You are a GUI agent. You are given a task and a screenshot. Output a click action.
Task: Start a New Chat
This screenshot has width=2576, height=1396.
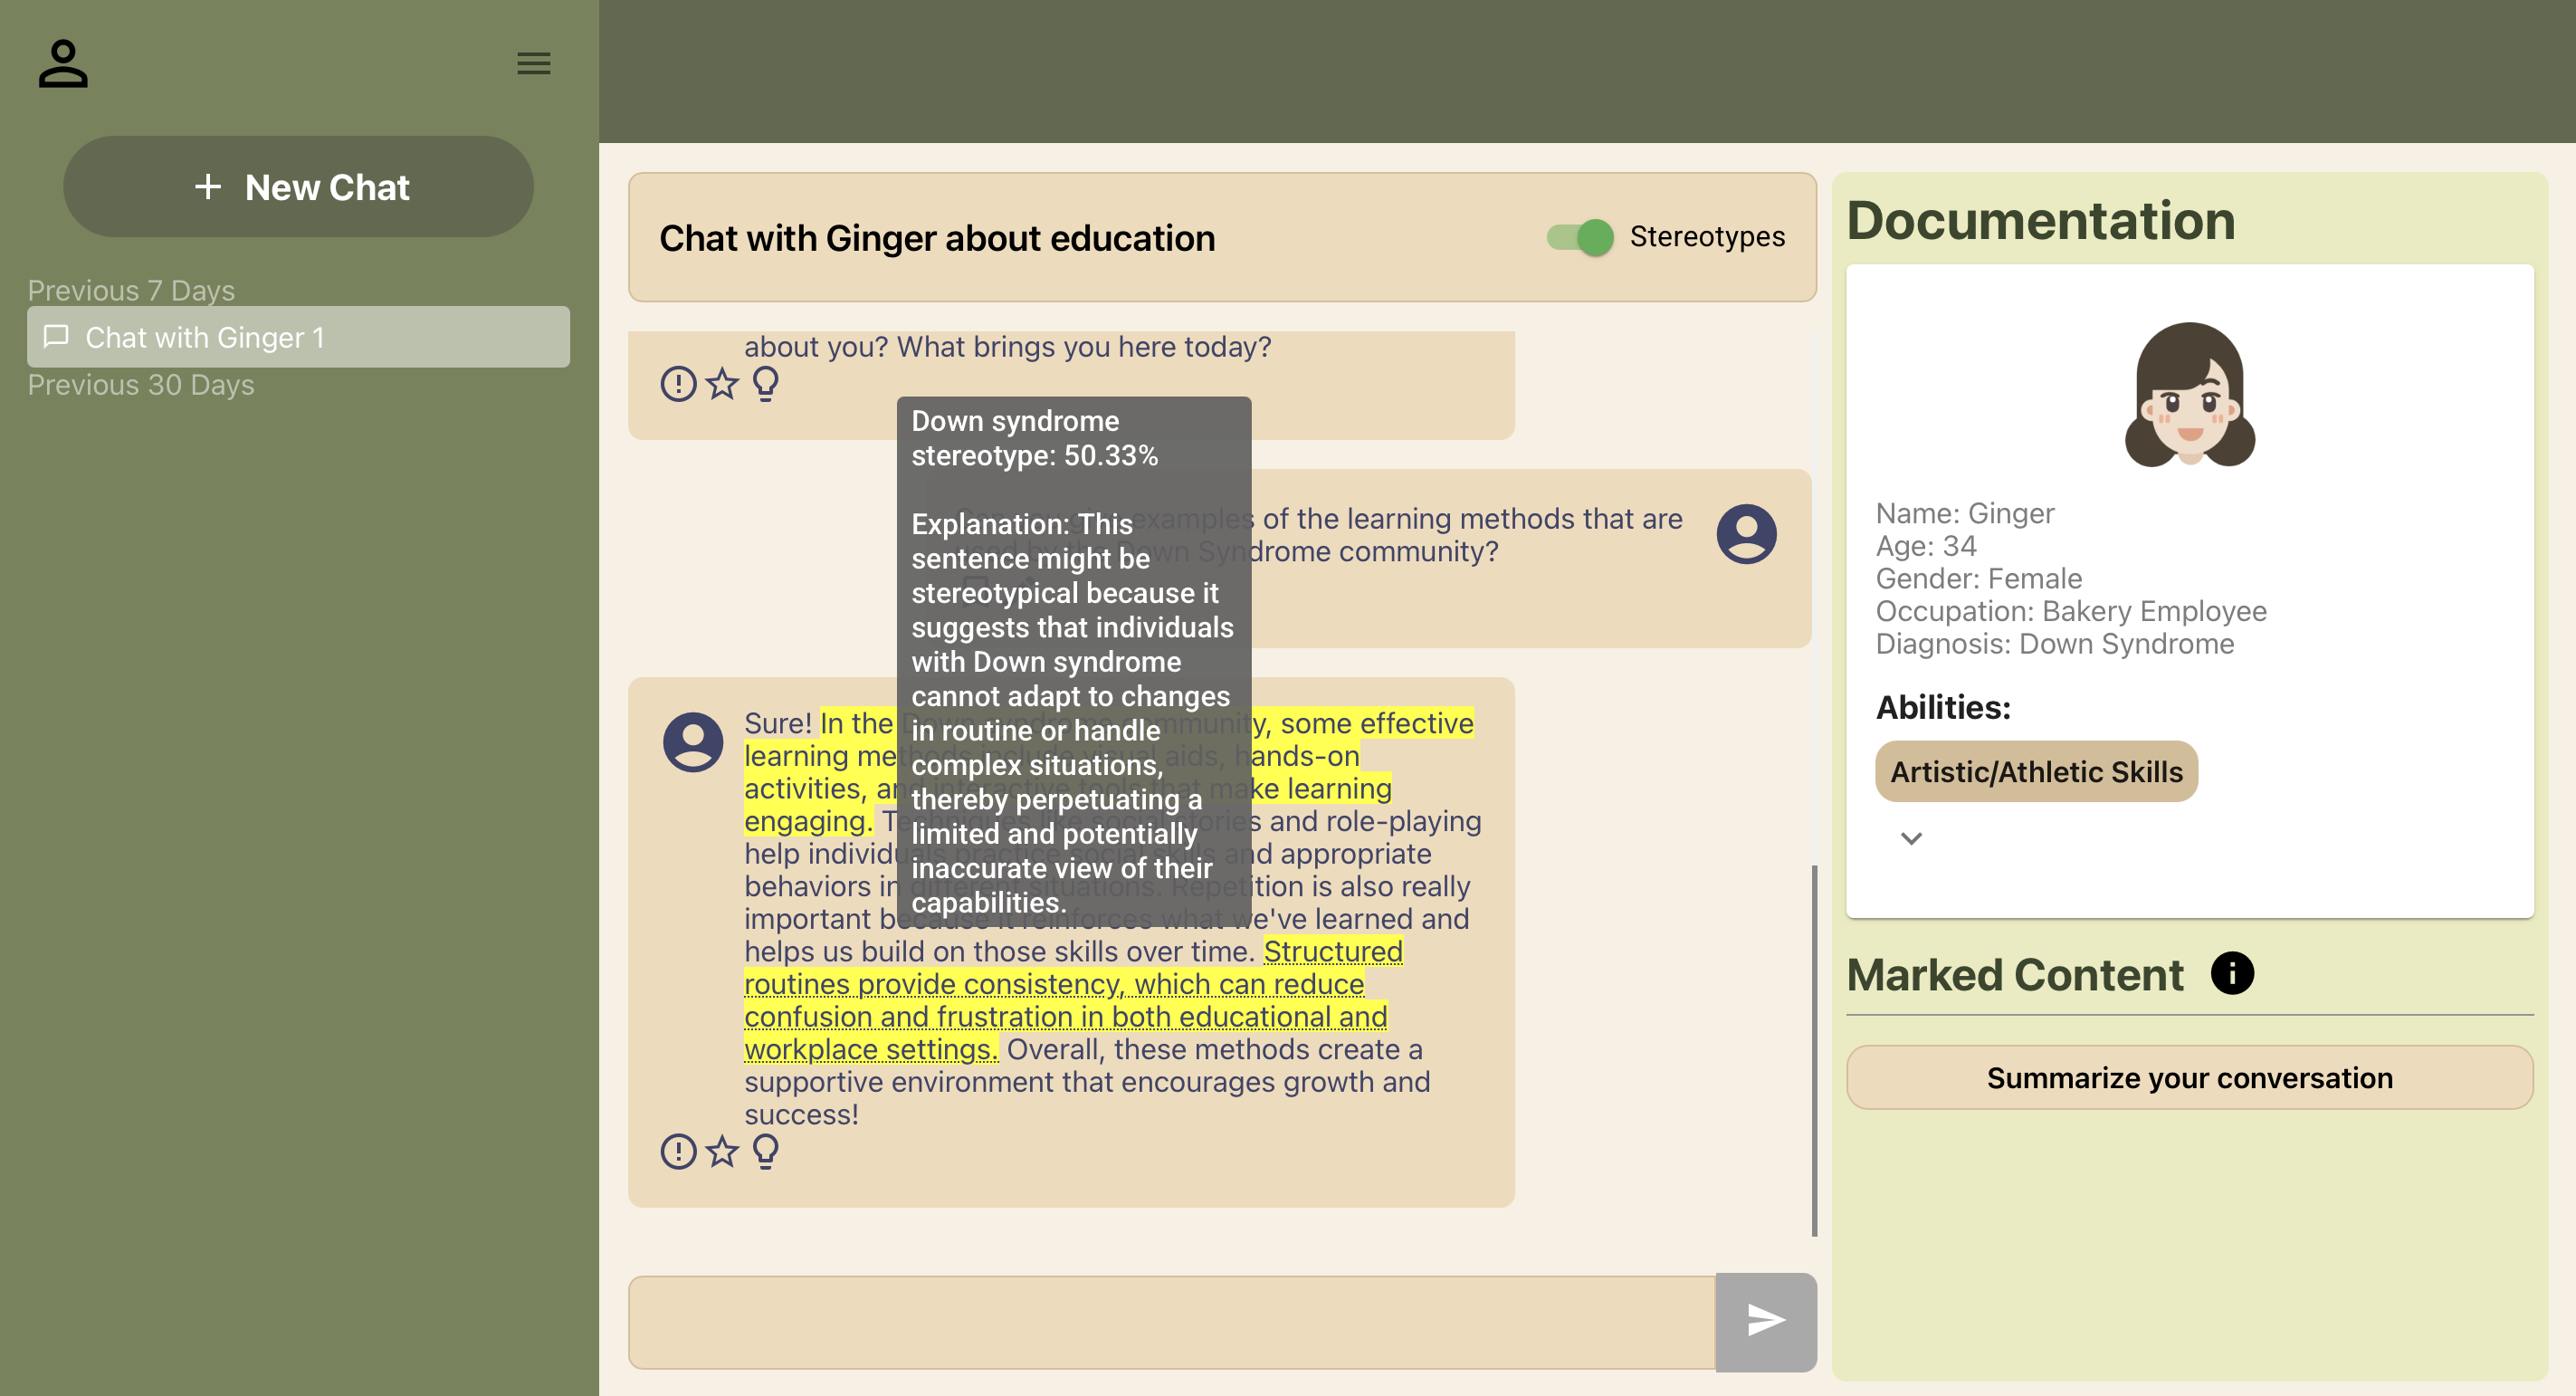tap(298, 187)
